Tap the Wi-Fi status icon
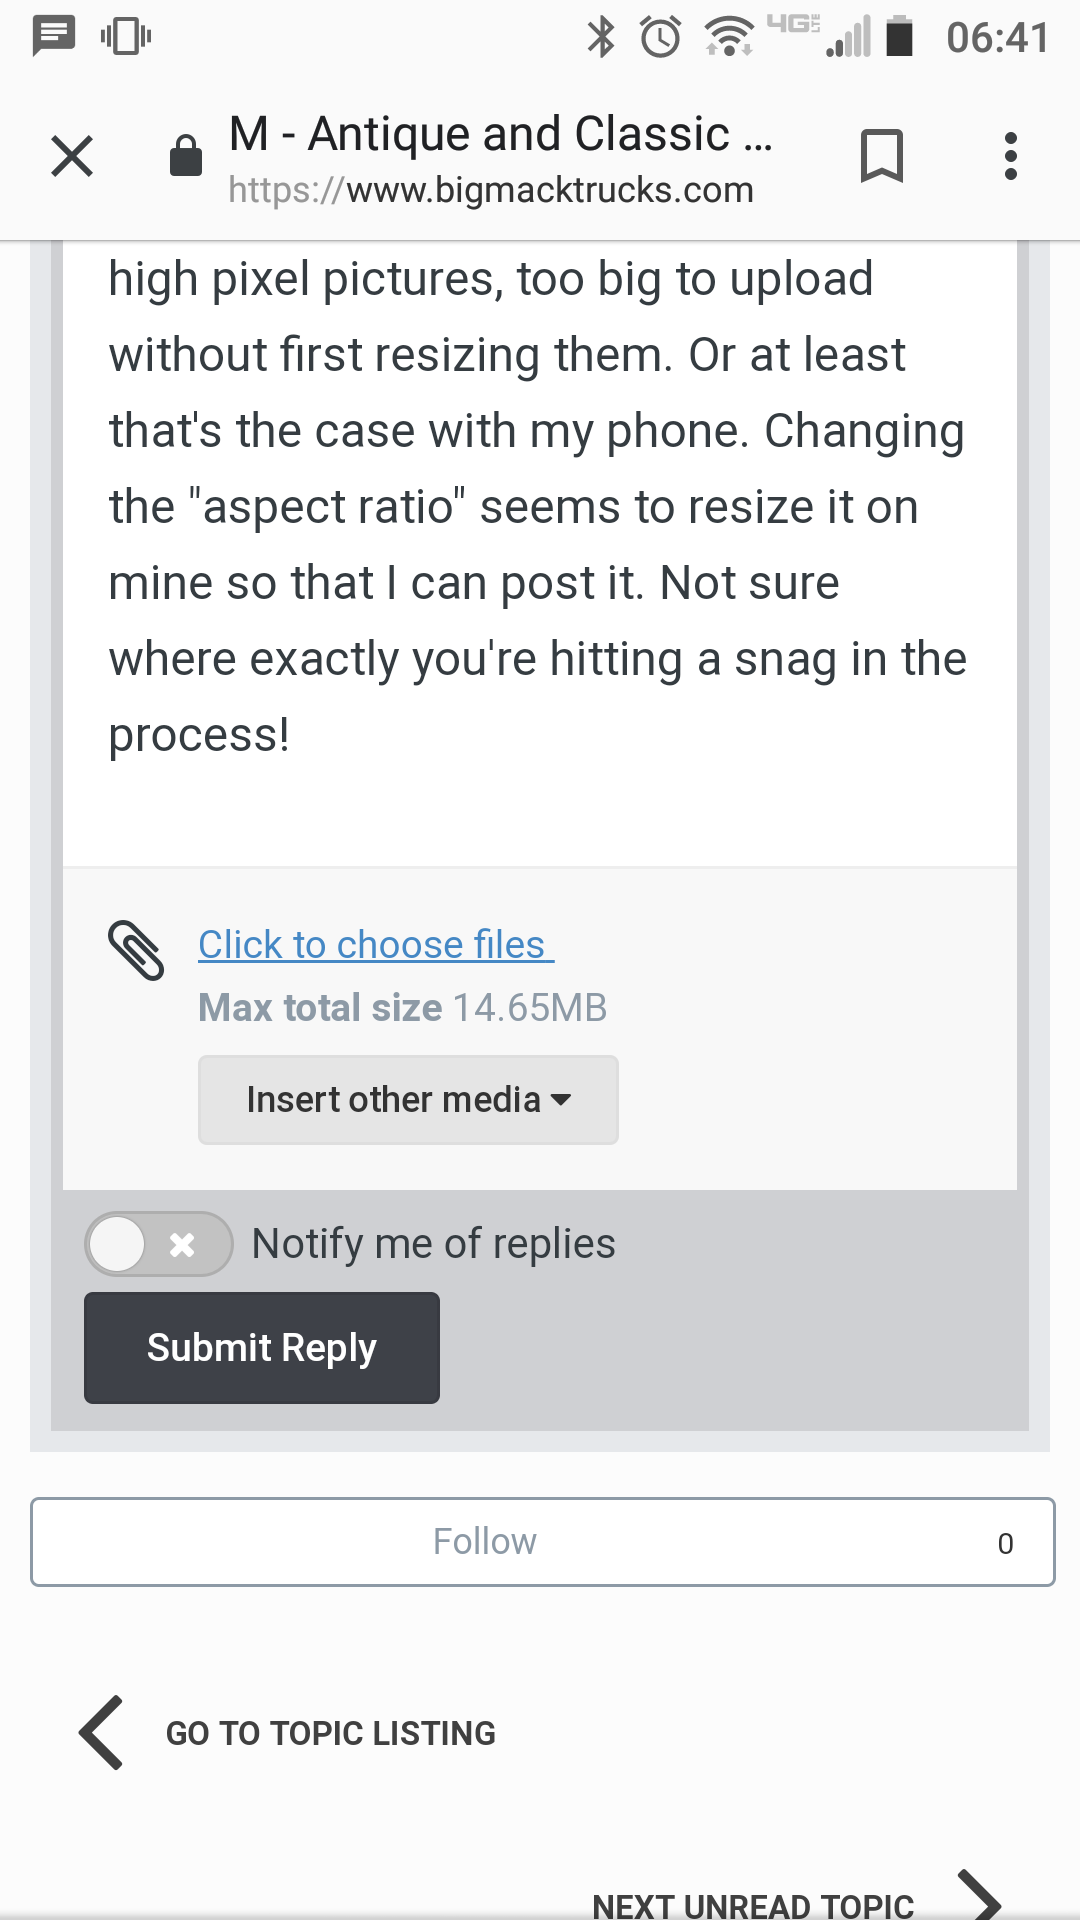This screenshot has height=1920, width=1080. pyautogui.click(x=730, y=38)
